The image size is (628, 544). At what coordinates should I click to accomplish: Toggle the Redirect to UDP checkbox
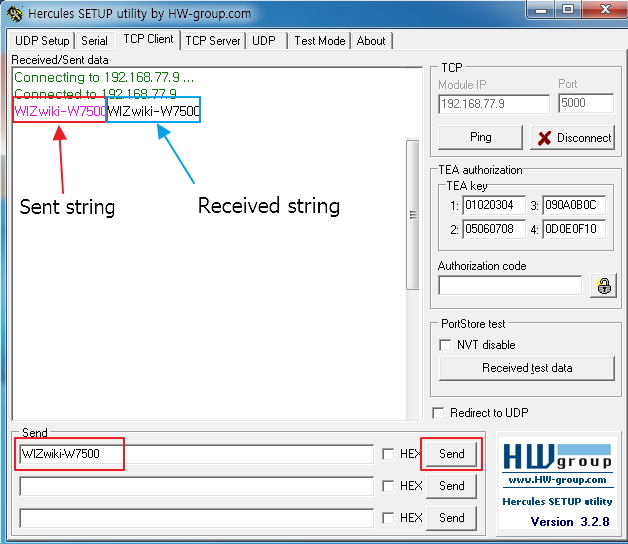coord(438,413)
